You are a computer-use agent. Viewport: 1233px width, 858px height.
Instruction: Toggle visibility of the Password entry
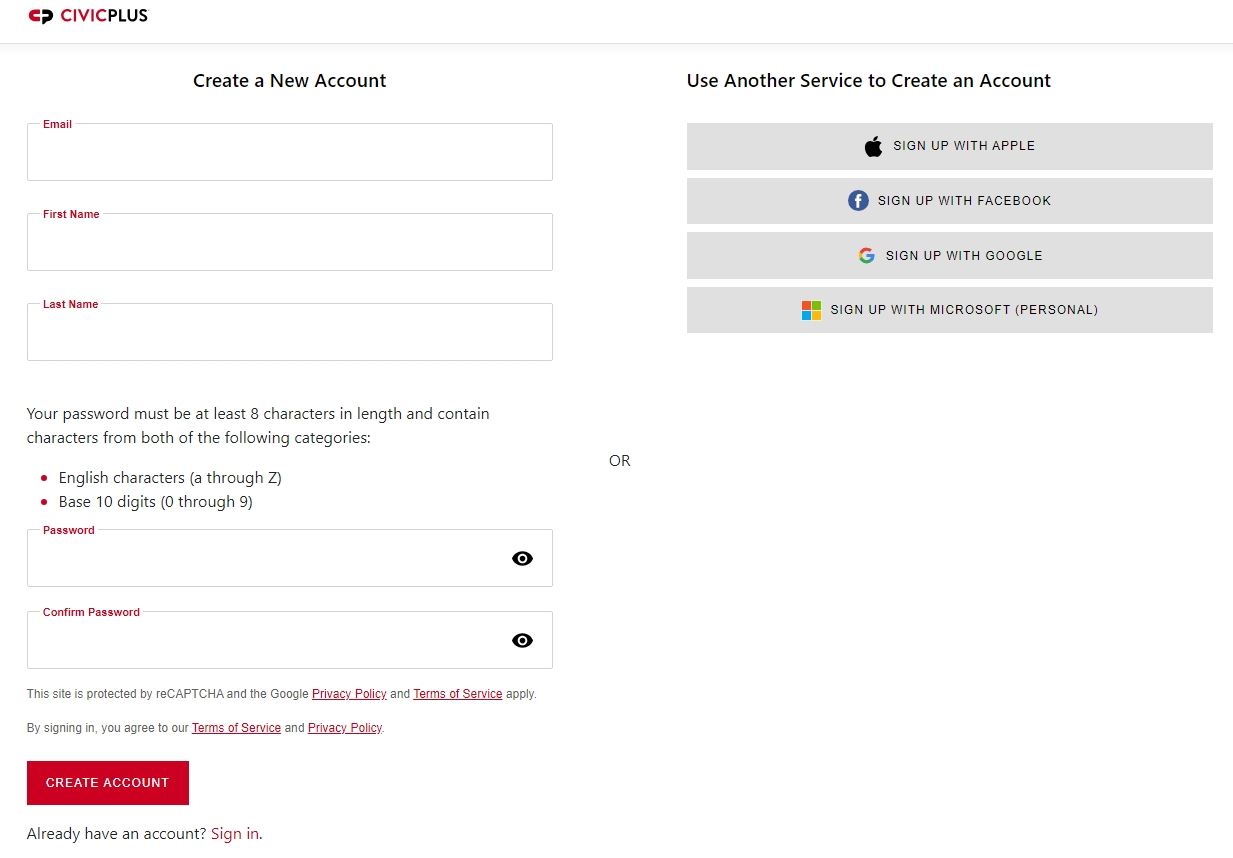point(522,558)
